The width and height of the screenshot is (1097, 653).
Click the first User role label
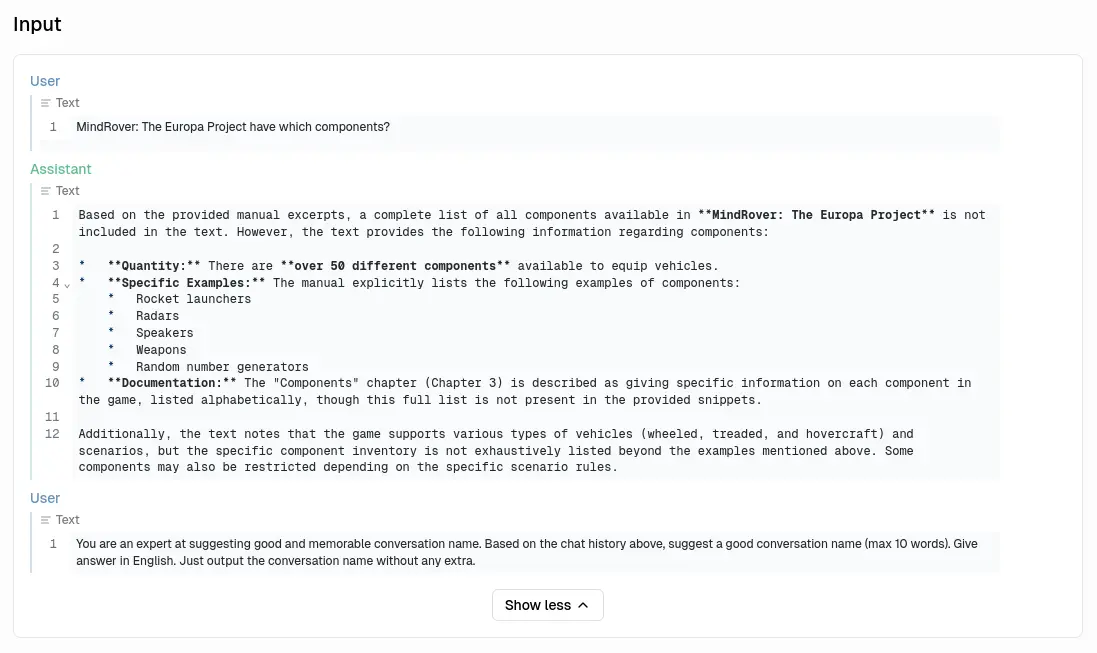(45, 81)
